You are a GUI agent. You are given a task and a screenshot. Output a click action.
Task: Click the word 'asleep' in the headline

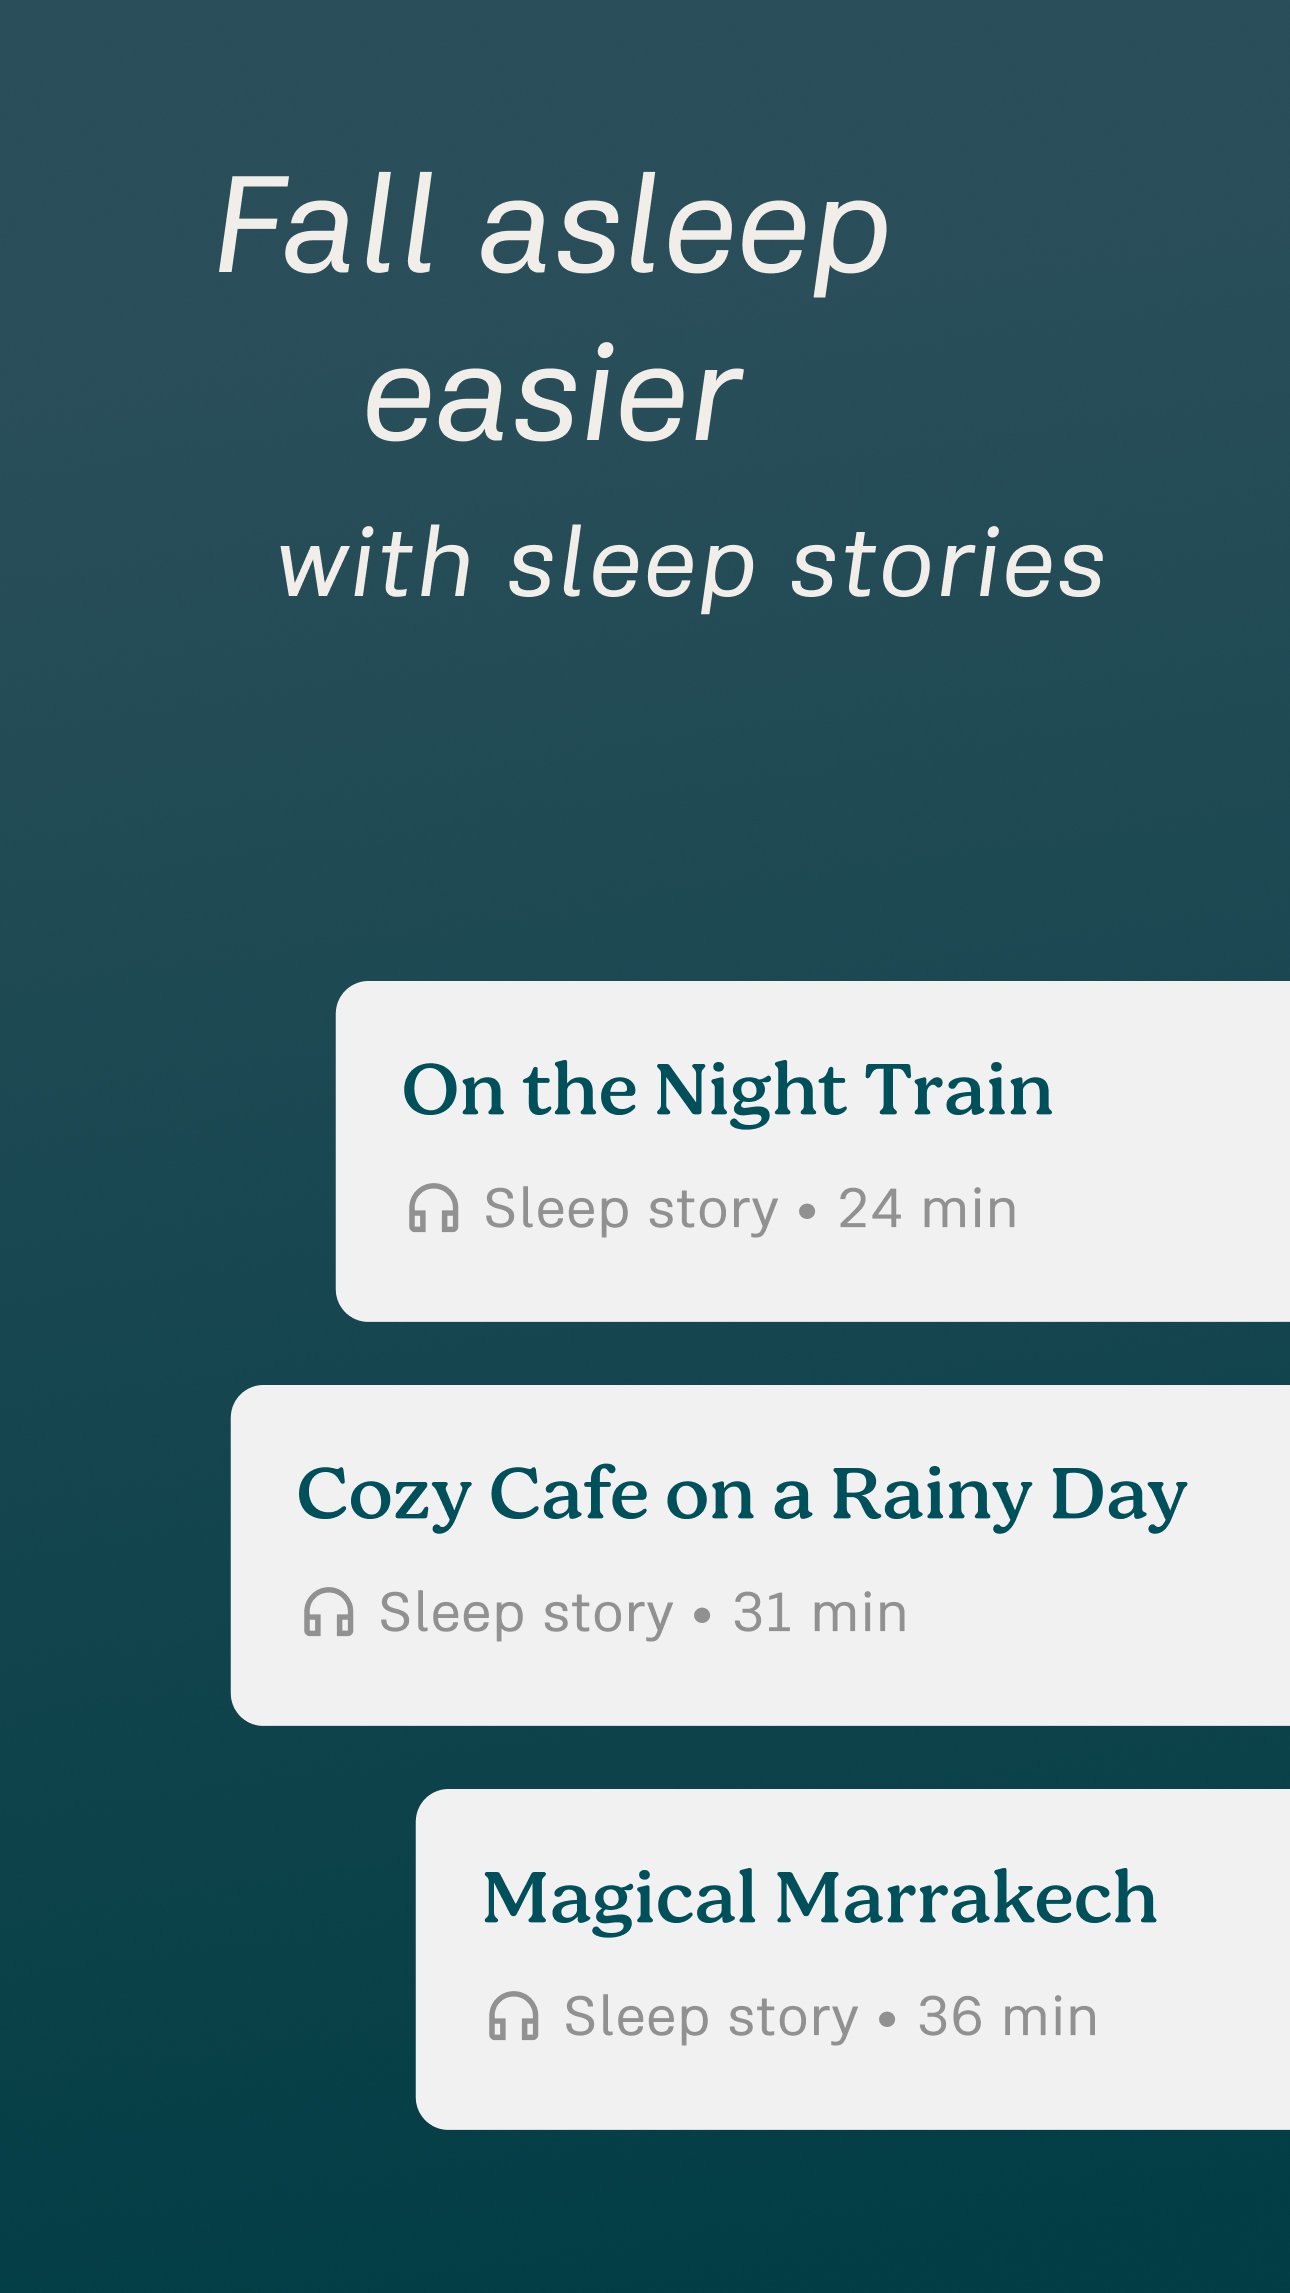(684, 232)
